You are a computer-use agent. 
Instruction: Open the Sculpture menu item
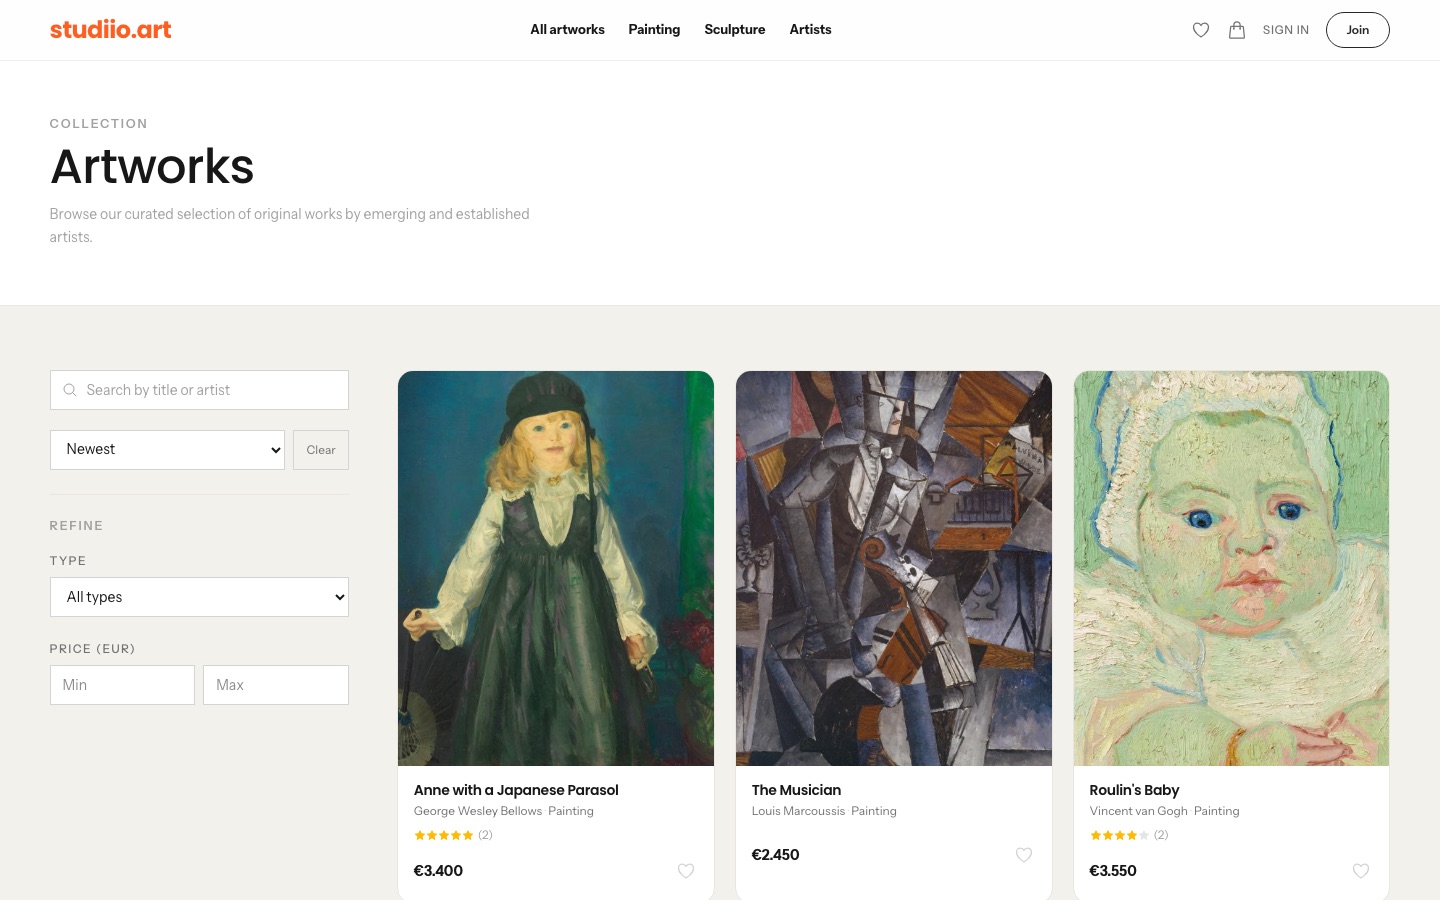point(735,30)
